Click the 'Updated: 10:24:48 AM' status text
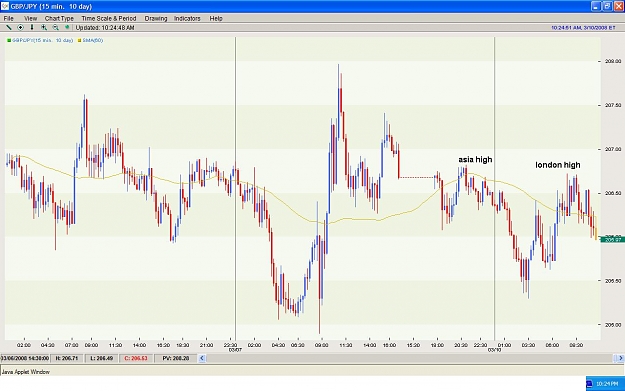Viewport: 625px width, 391px height. (x=105, y=28)
